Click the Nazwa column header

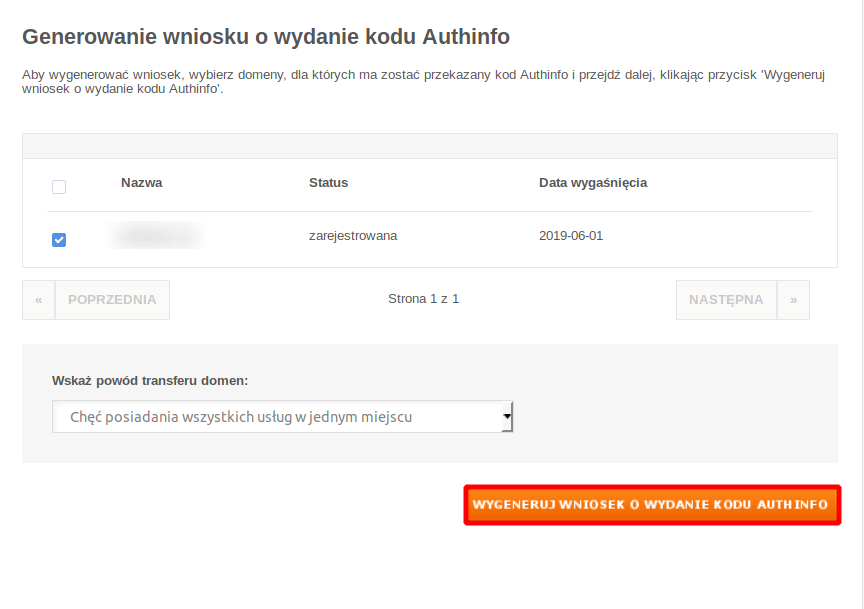(141, 183)
